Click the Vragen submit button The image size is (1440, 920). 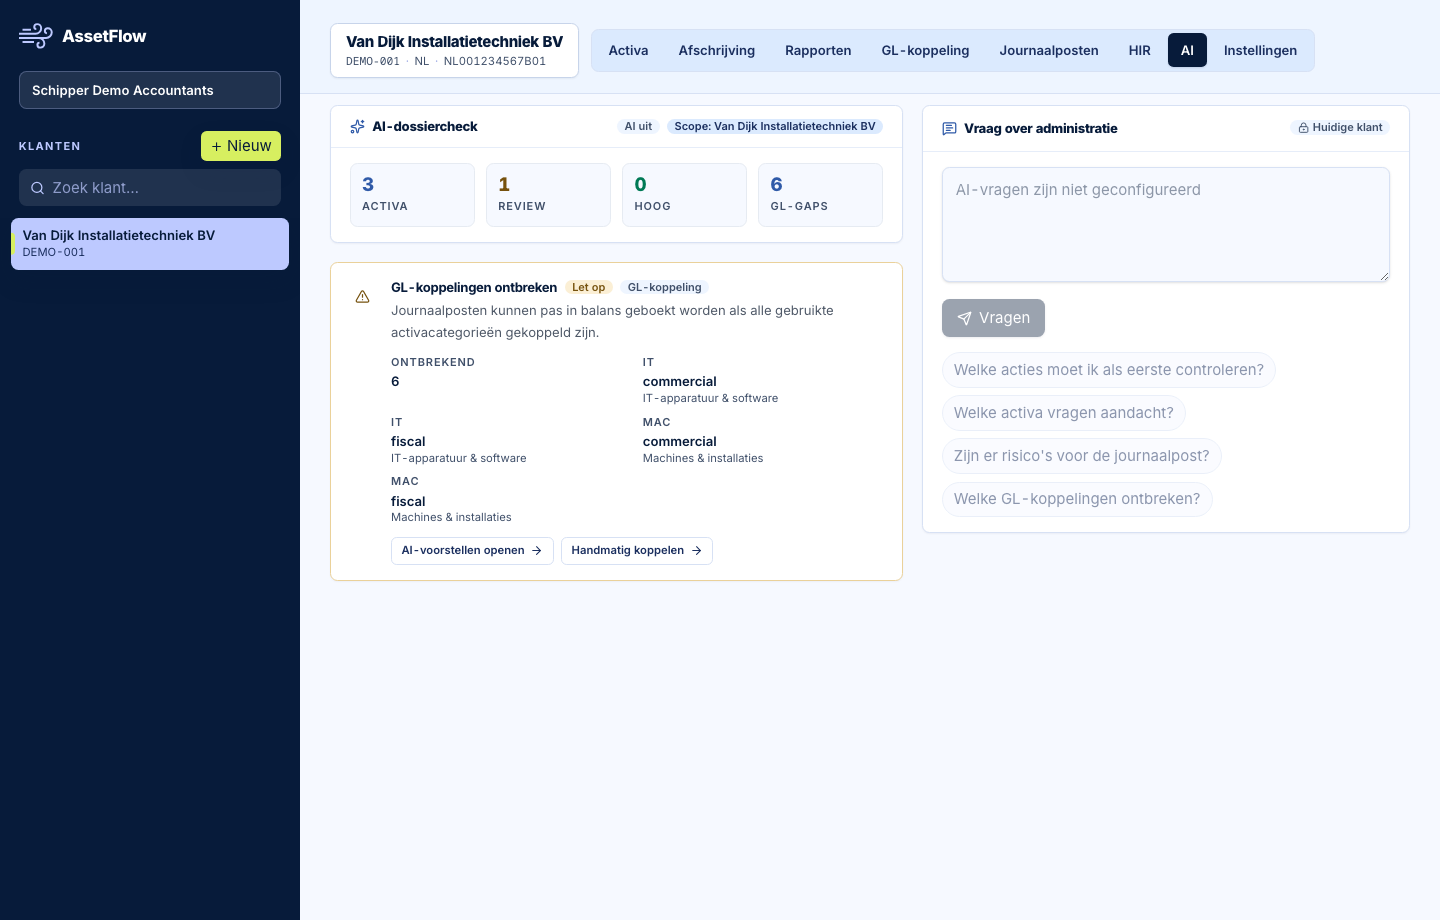pos(993,318)
